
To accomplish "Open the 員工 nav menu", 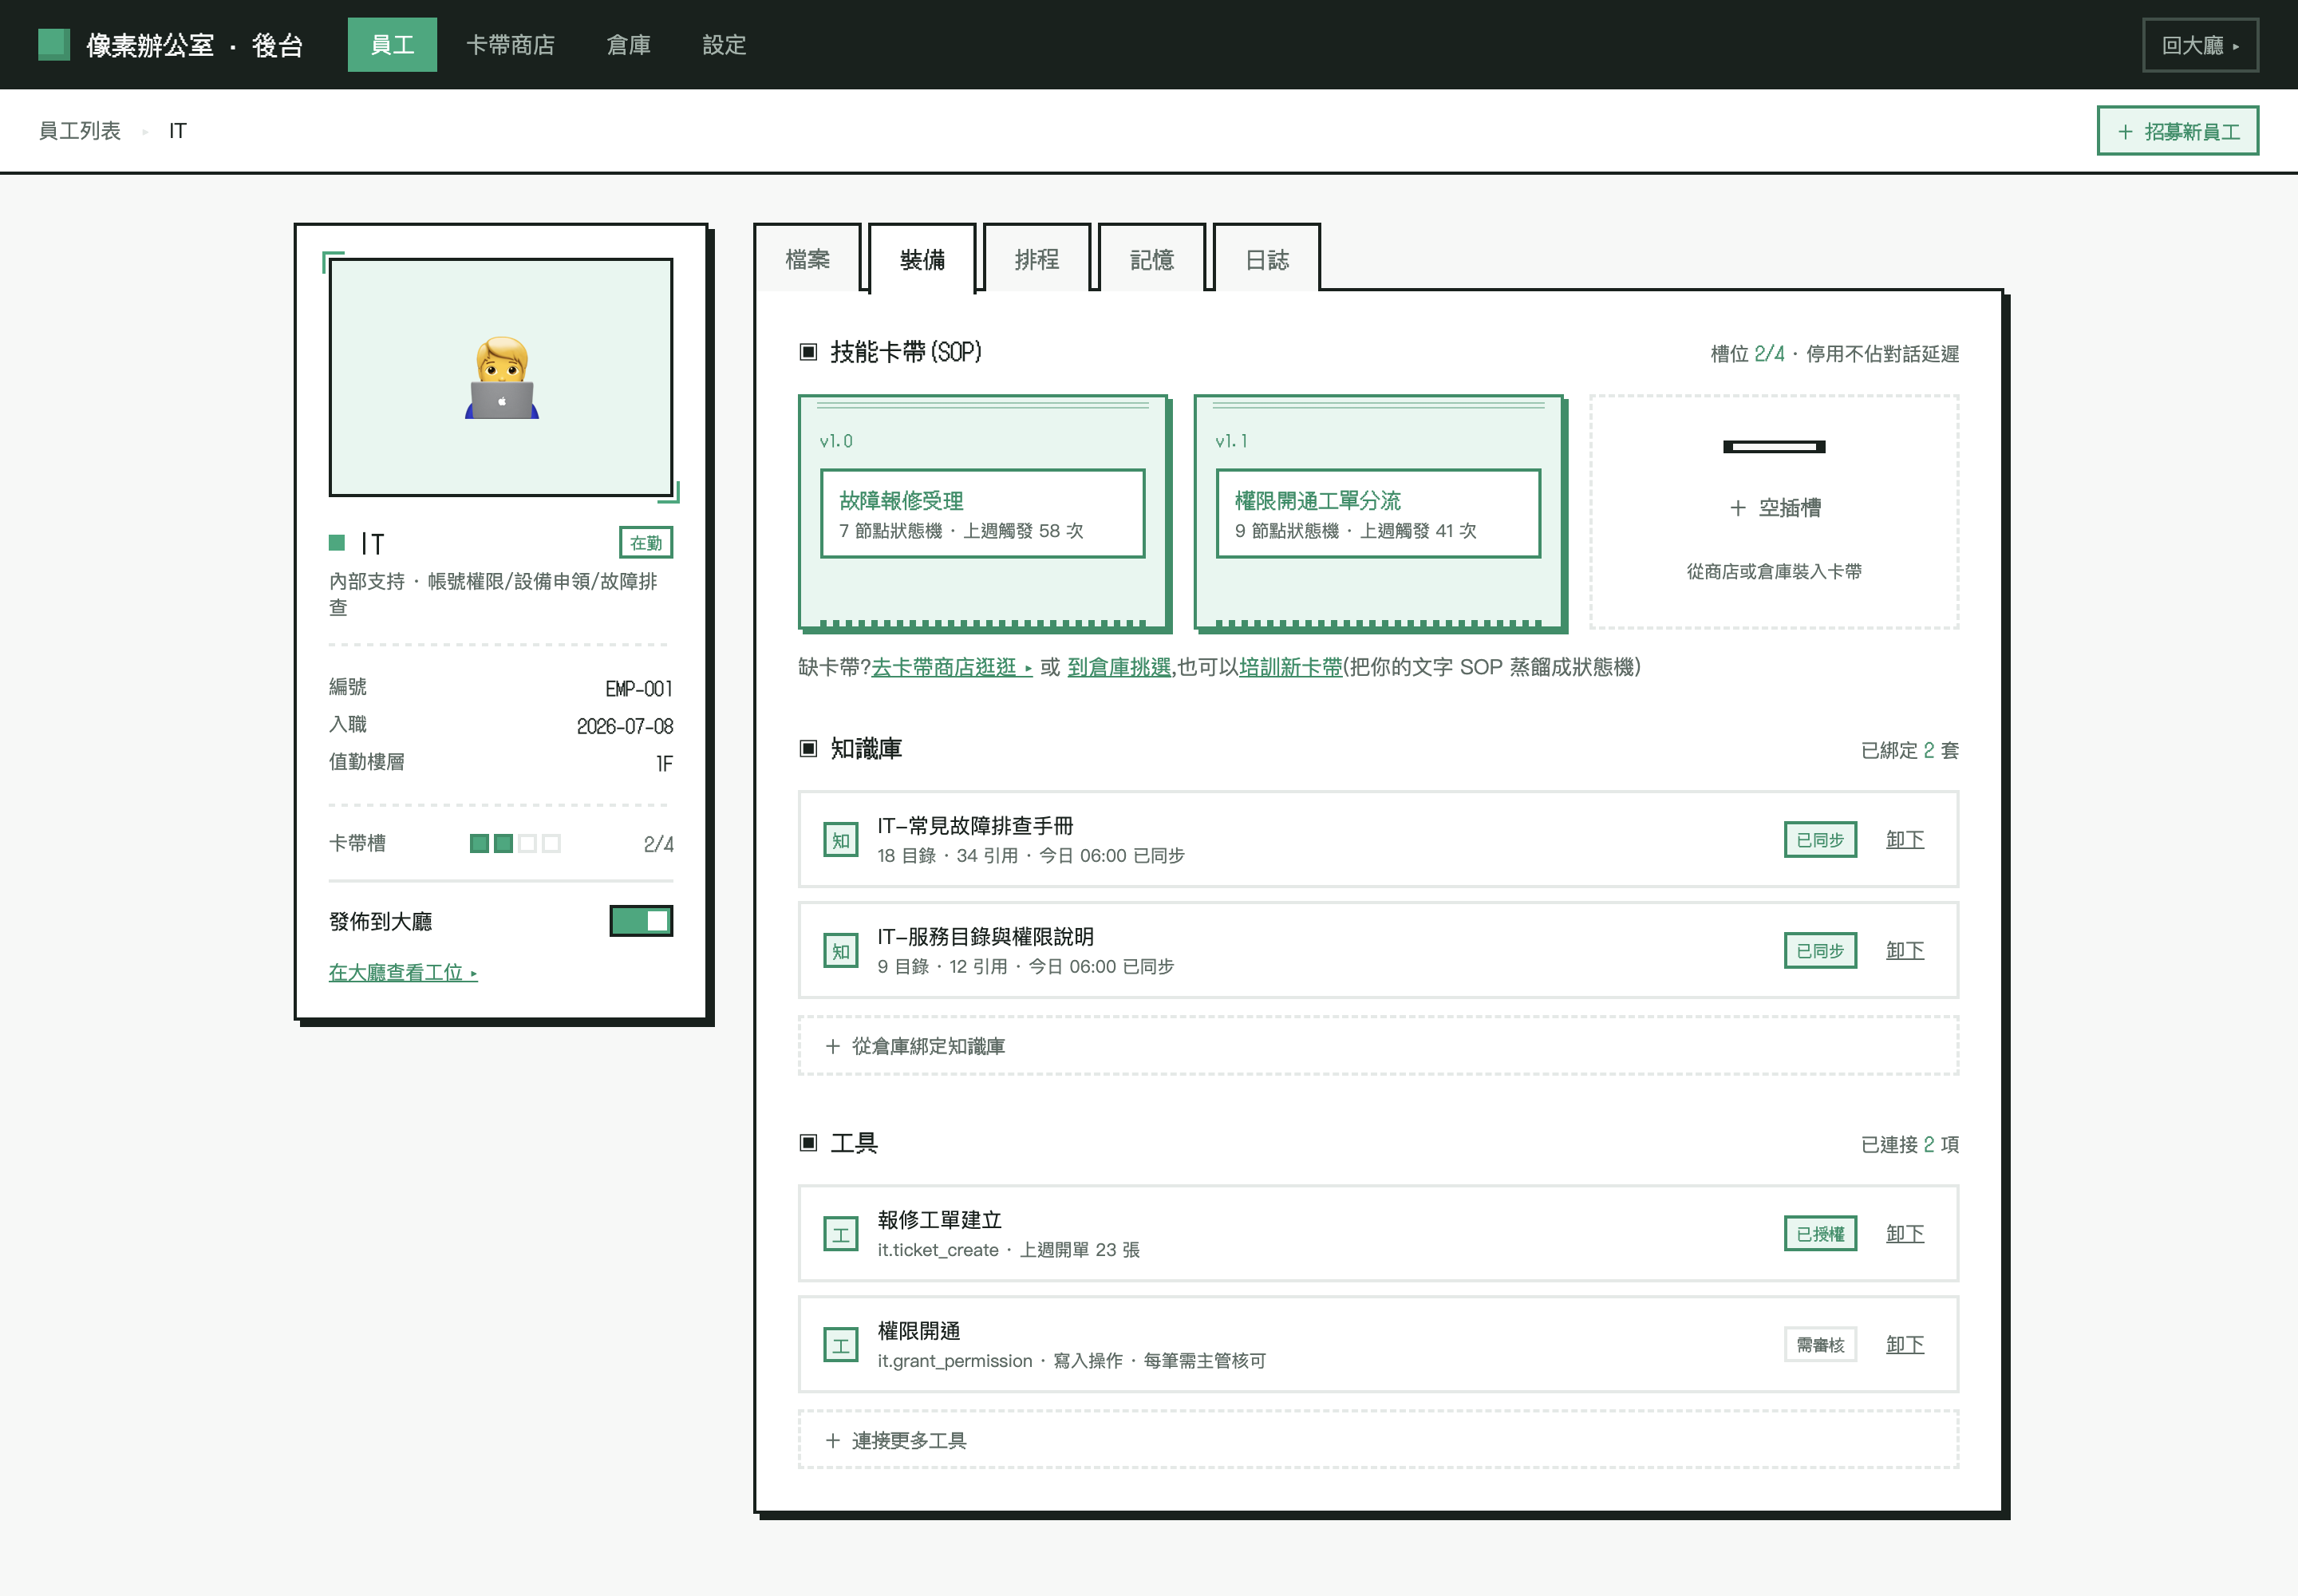I will [x=392, y=45].
